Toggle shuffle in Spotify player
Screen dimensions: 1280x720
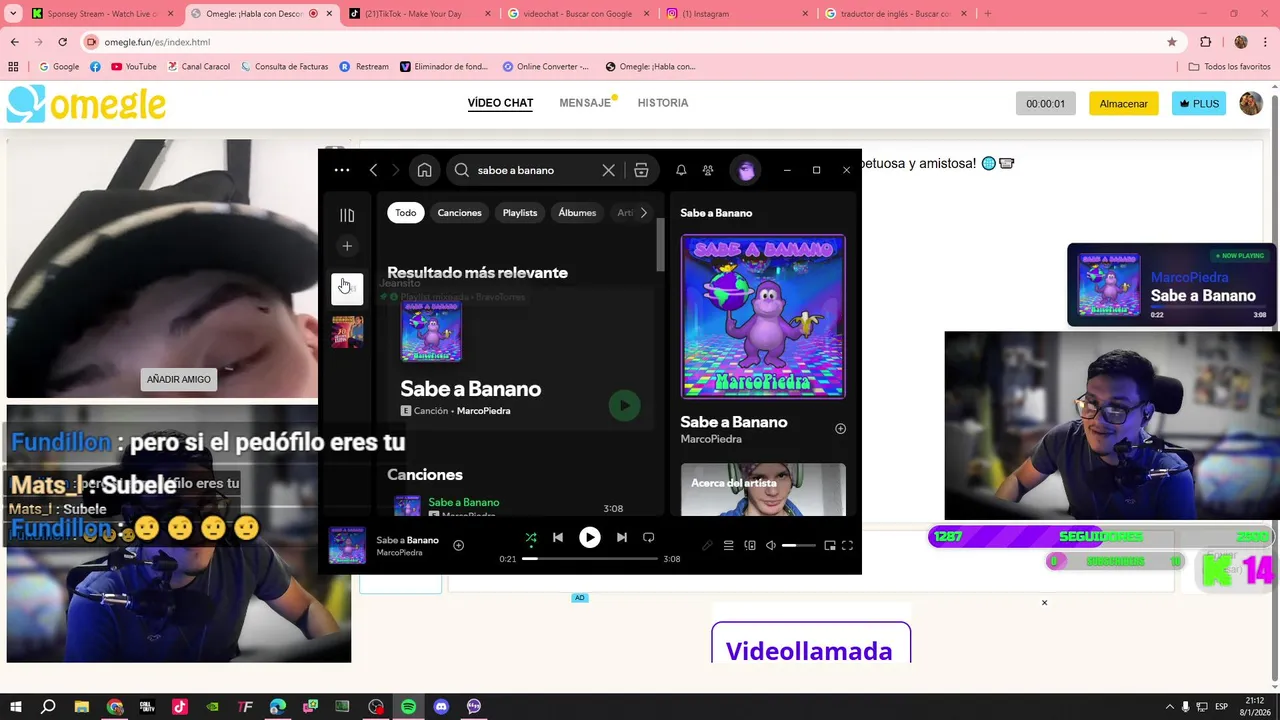(531, 537)
